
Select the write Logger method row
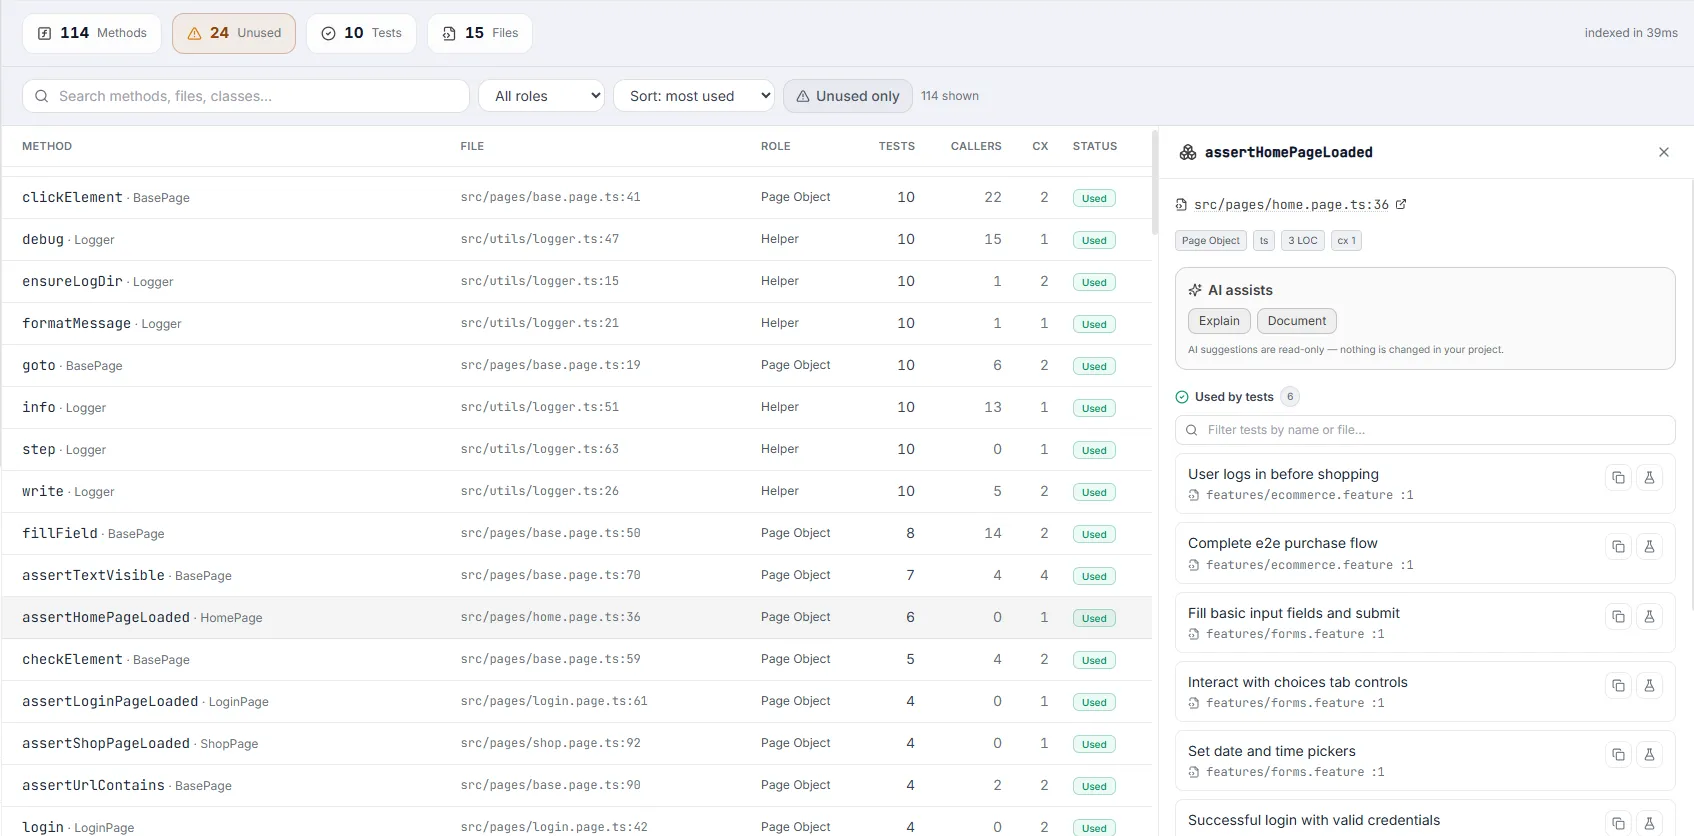[576, 491]
